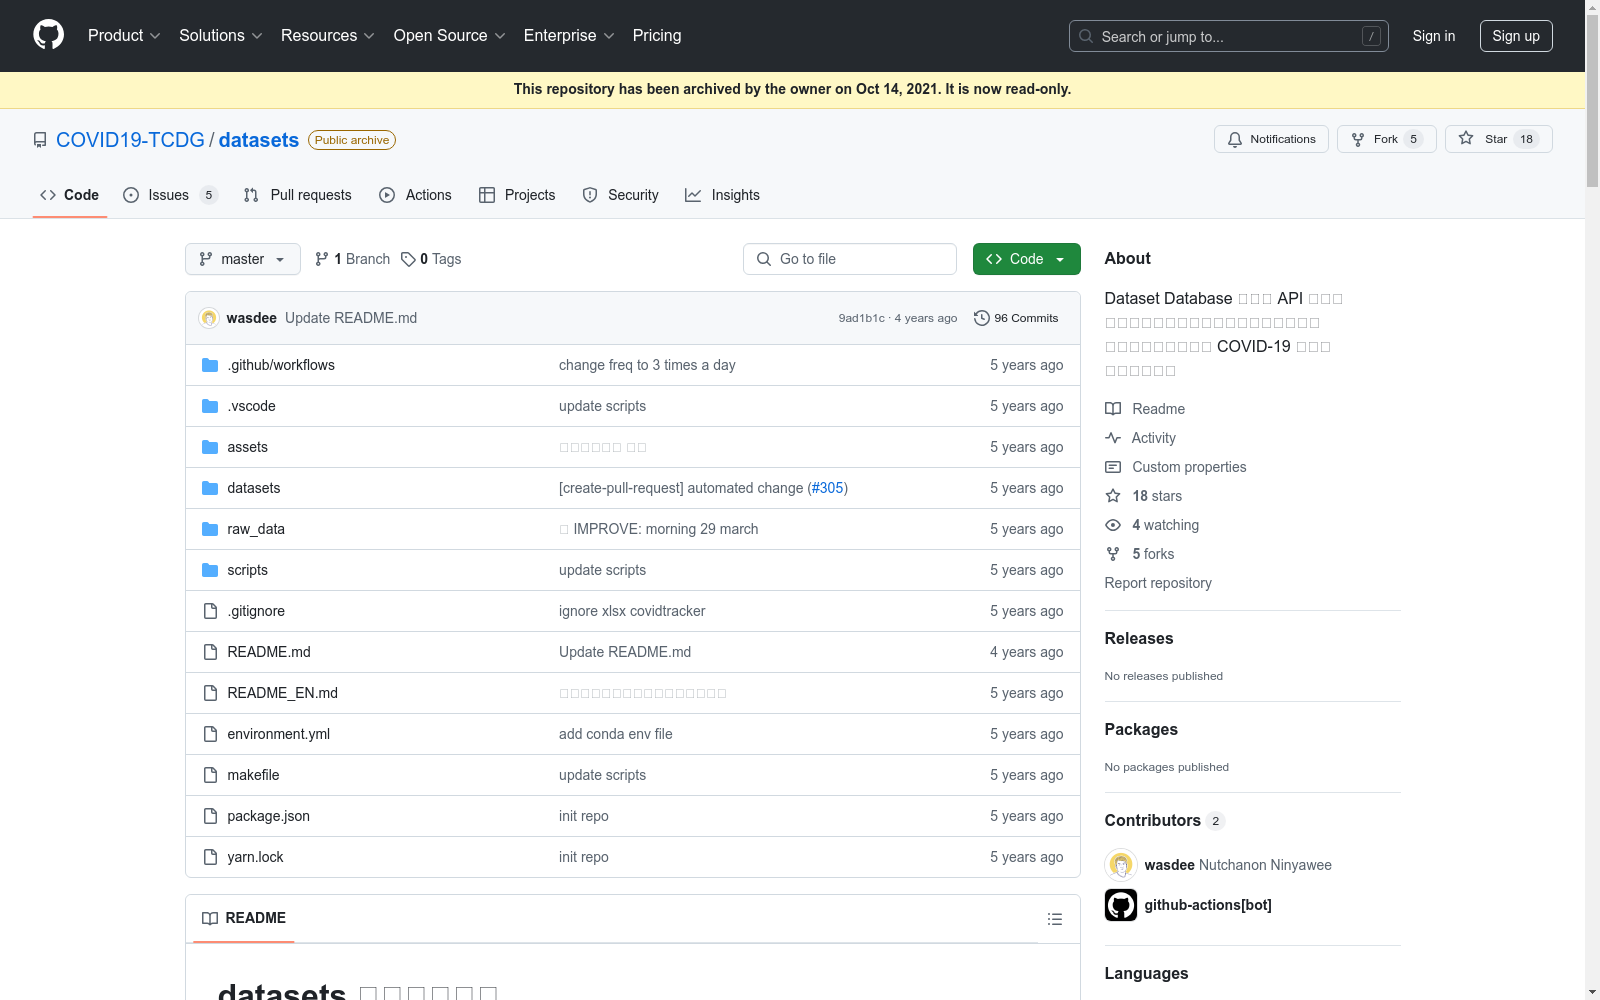
Task: Click the search magnifier icon in the header
Action: (1086, 36)
